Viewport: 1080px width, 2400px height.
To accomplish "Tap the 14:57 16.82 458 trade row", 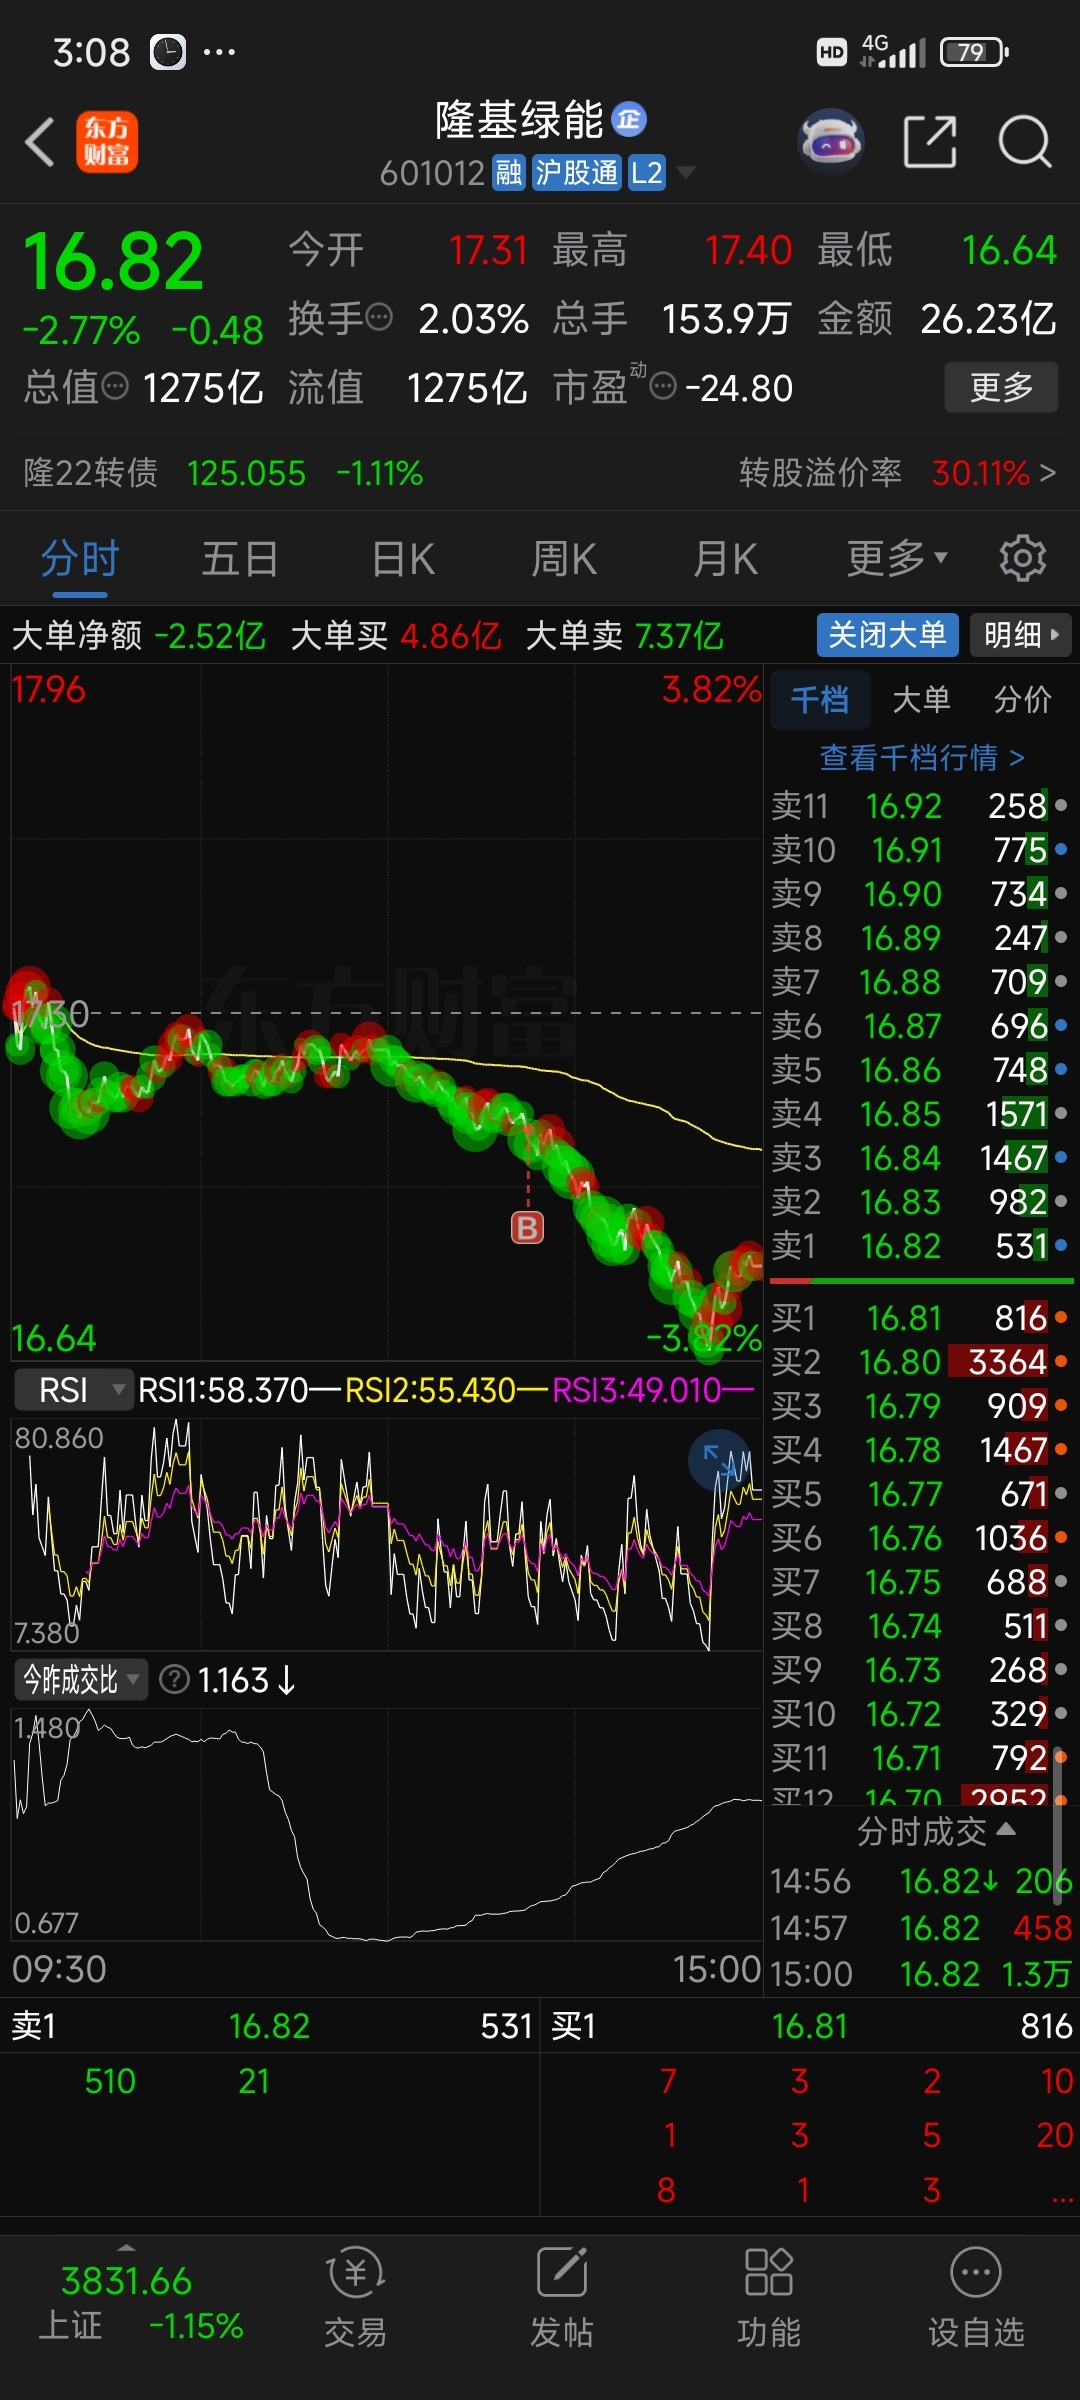I will 920,1927.
